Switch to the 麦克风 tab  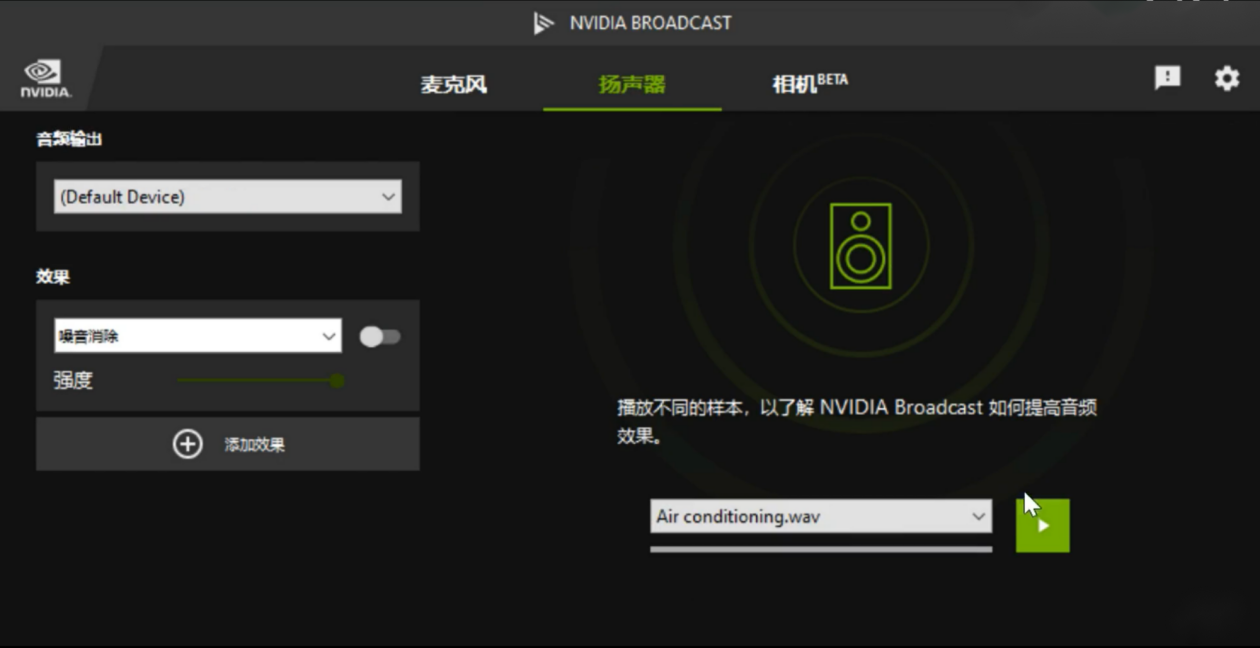[454, 84]
